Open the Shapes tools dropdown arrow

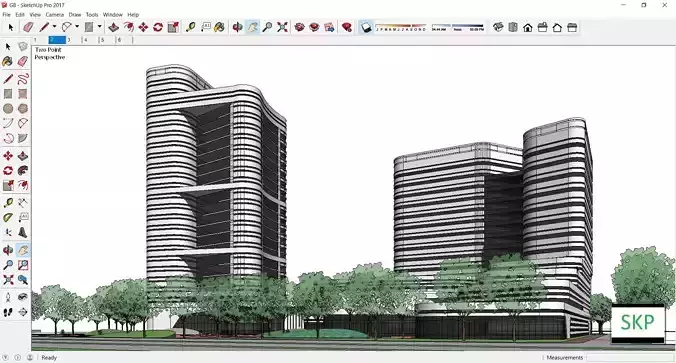pos(99,27)
